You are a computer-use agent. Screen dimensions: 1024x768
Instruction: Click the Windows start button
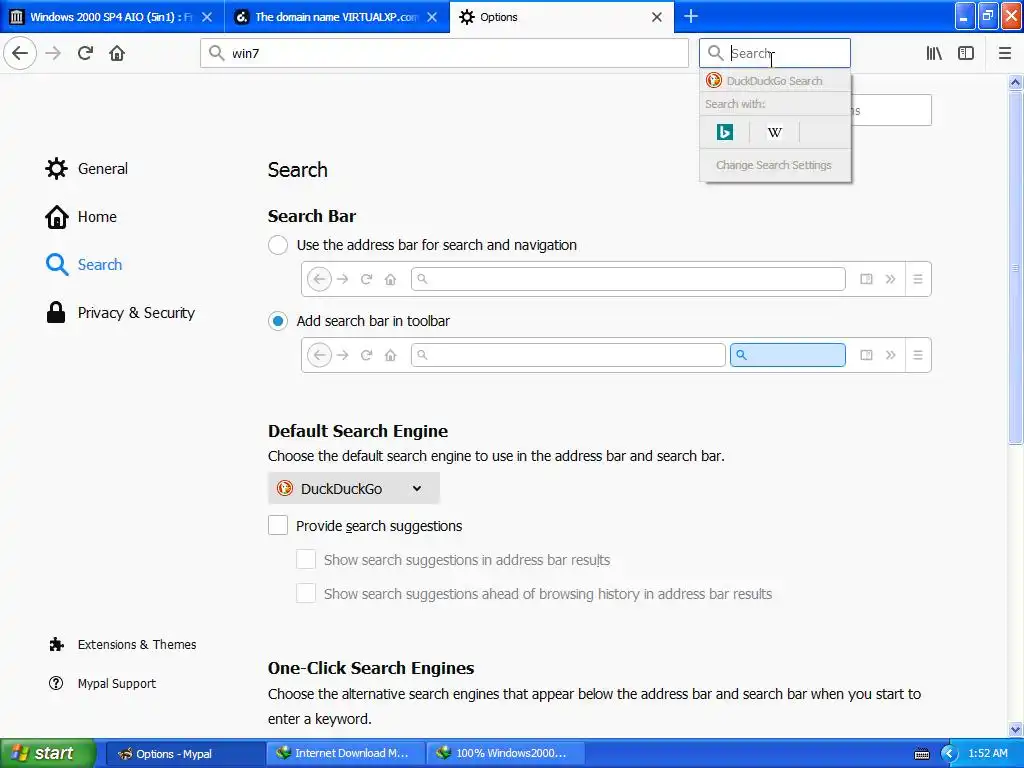pyautogui.click(x=48, y=753)
